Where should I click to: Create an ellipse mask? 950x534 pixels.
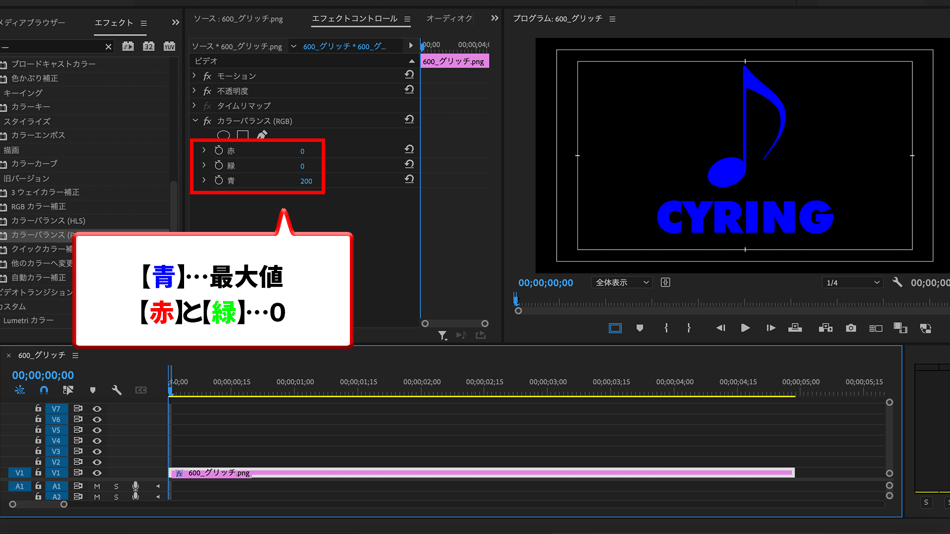[x=224, y=135]
